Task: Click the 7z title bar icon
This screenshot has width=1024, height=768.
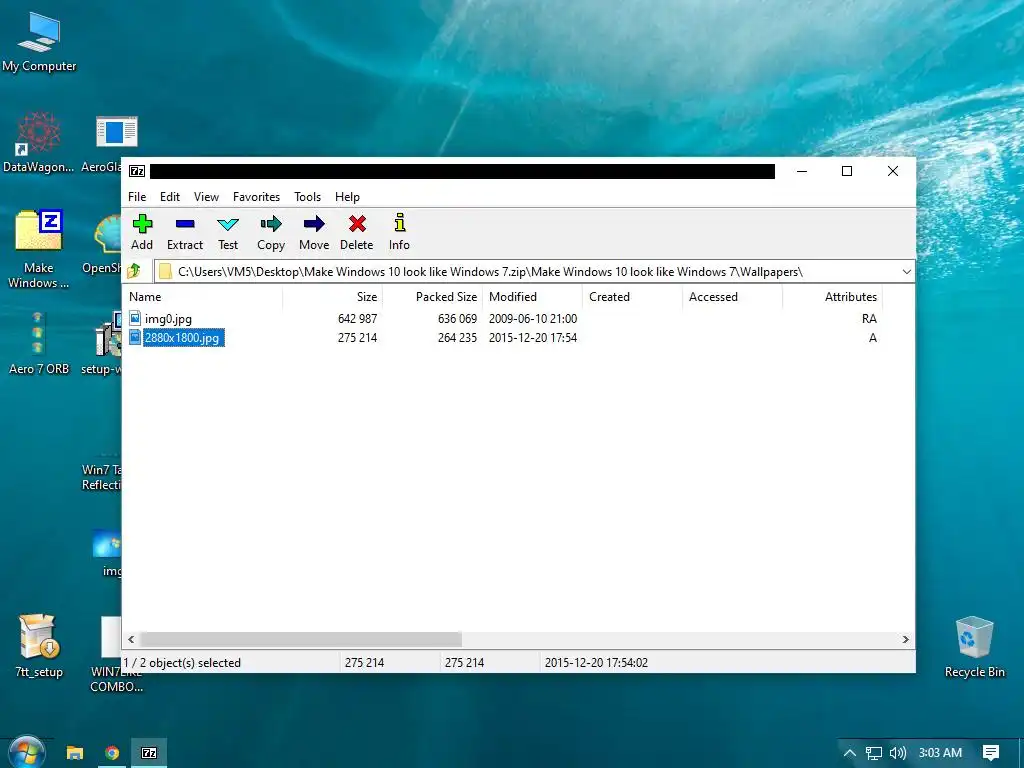Action: pyautogui.click(x=137, y=171)
